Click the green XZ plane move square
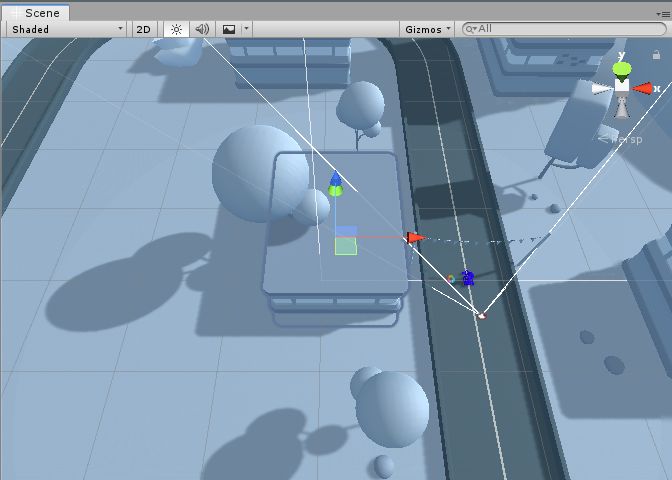 [346, 246]
